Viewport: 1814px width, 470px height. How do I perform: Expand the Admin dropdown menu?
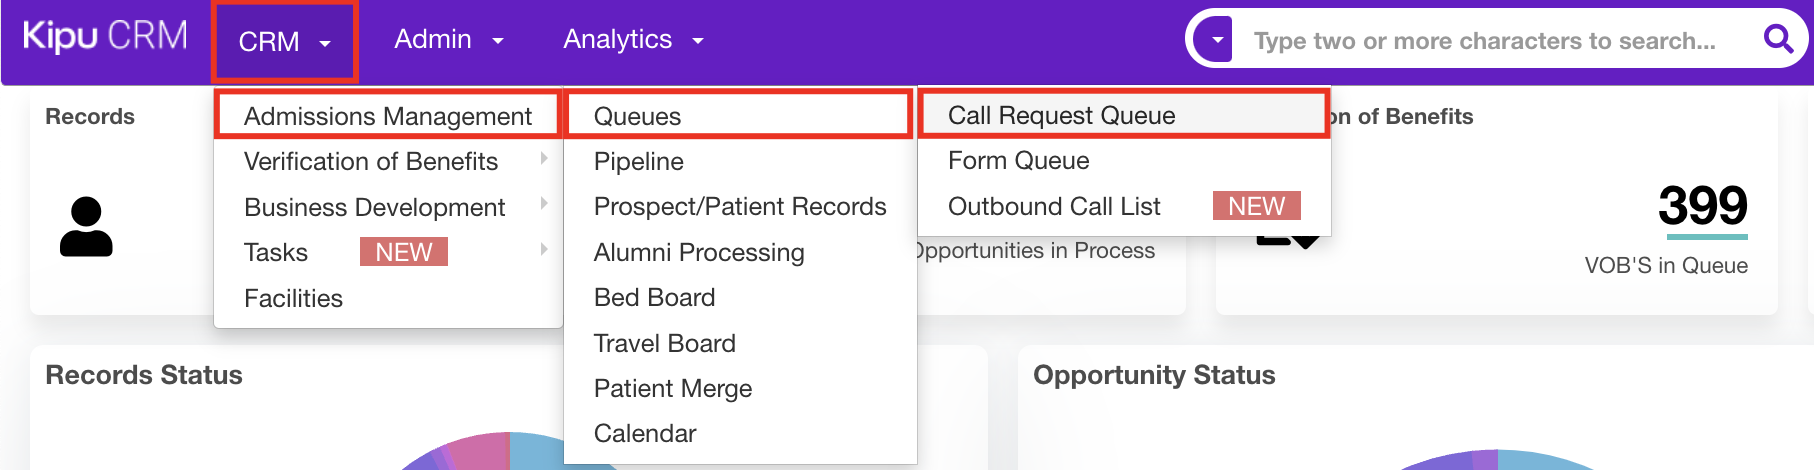pyautogui.click(x=448, y=40)
